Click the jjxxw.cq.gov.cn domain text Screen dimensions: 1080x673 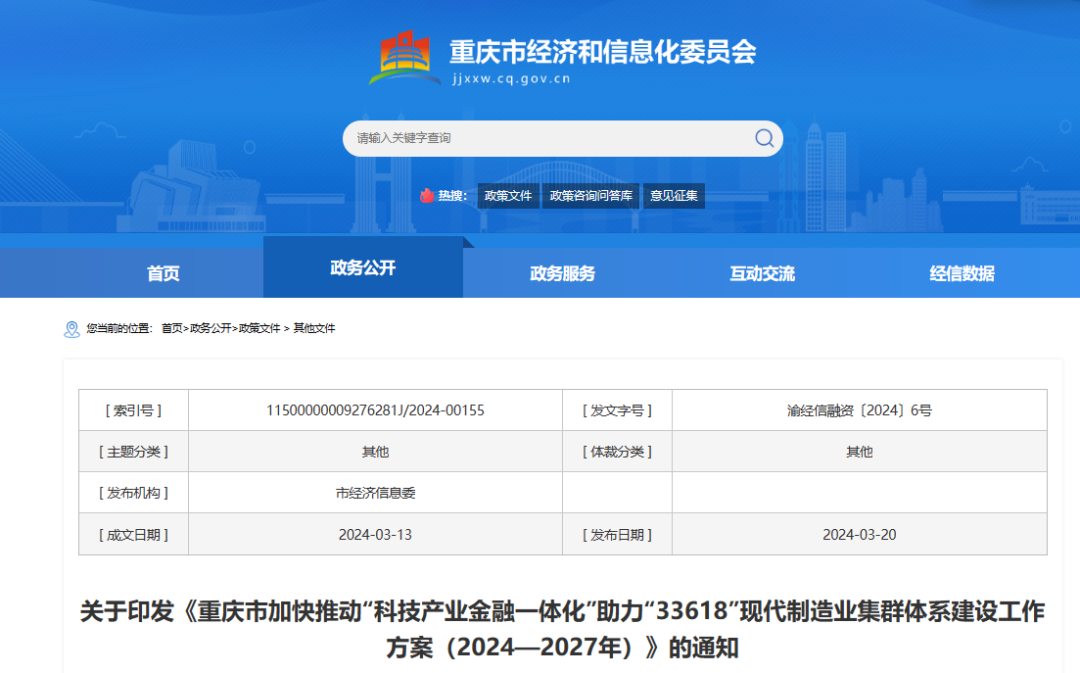tap(511, 79)
